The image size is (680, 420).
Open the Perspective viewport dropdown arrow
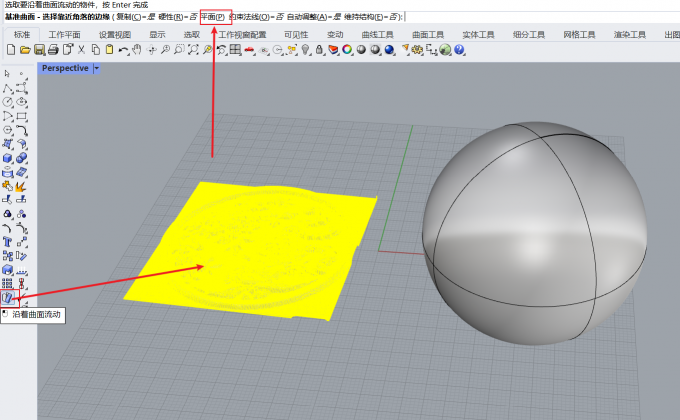pos(97,68)
